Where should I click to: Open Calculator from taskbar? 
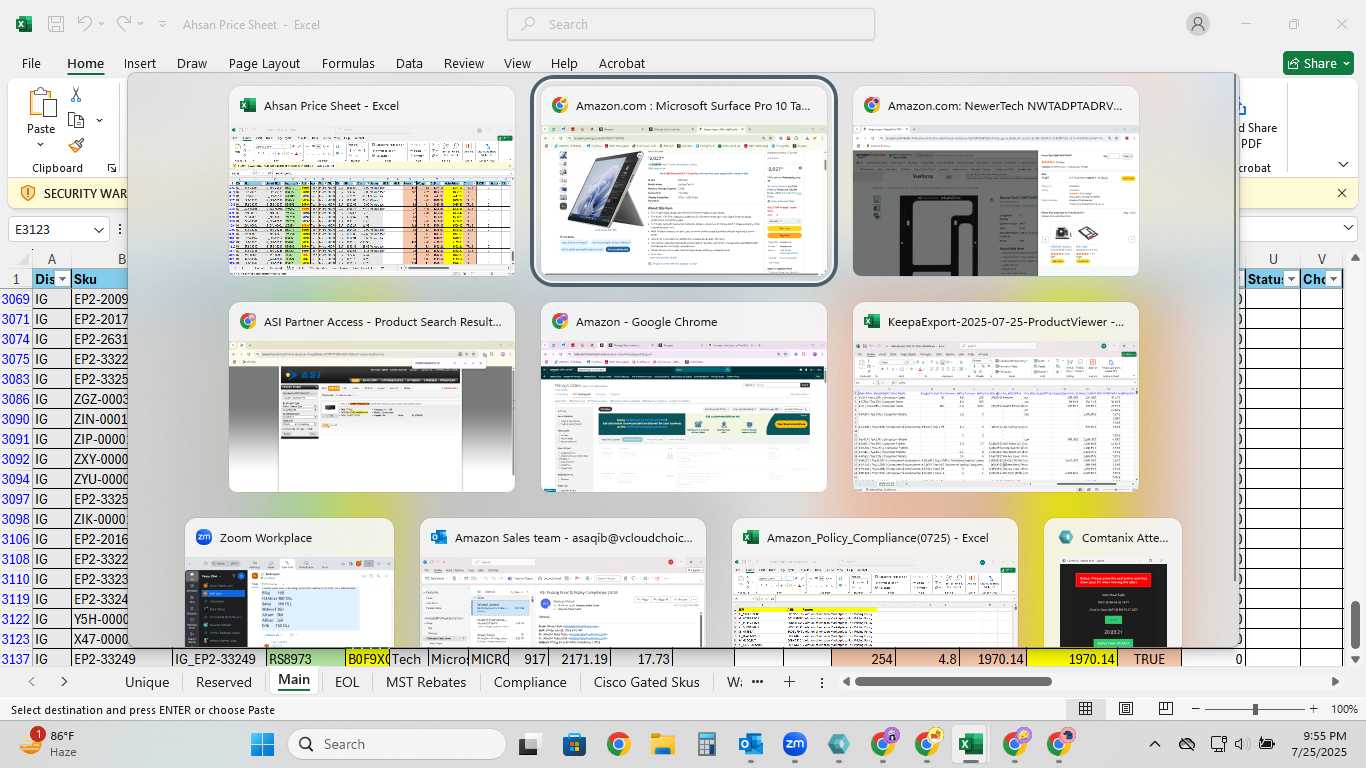pos(706,744)
